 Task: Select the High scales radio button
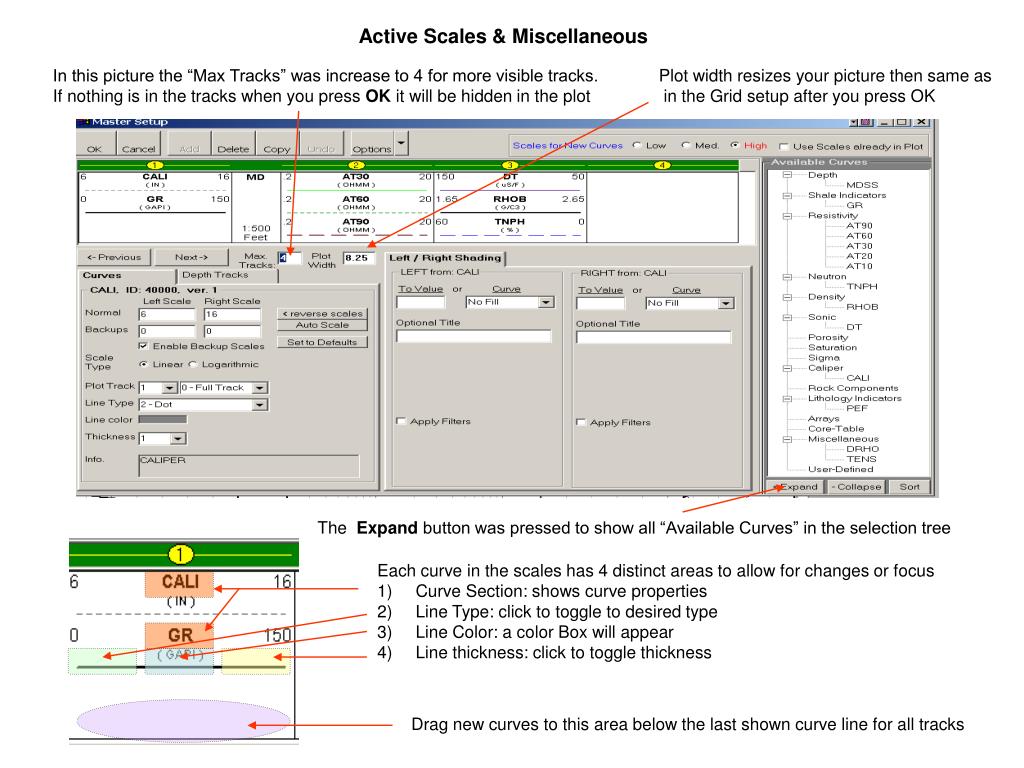(735, 146)
